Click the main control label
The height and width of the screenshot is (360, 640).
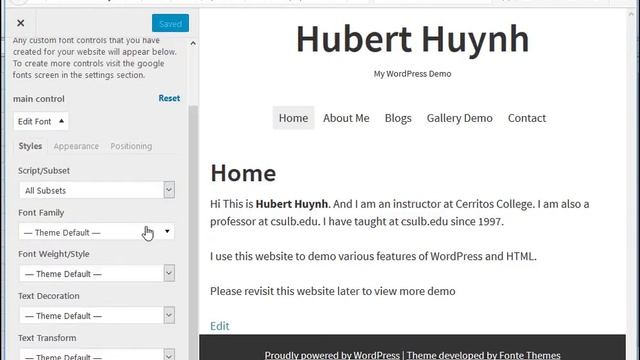tap(39, 99)
